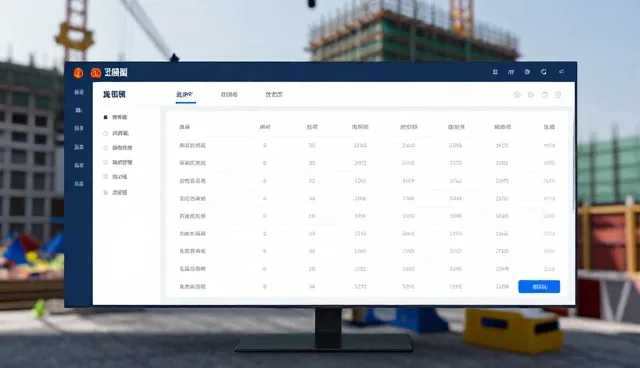Switch to the second tab in the tab row
Image resolution: width=640 pixels, height=368 pixels.
(229, 95)
